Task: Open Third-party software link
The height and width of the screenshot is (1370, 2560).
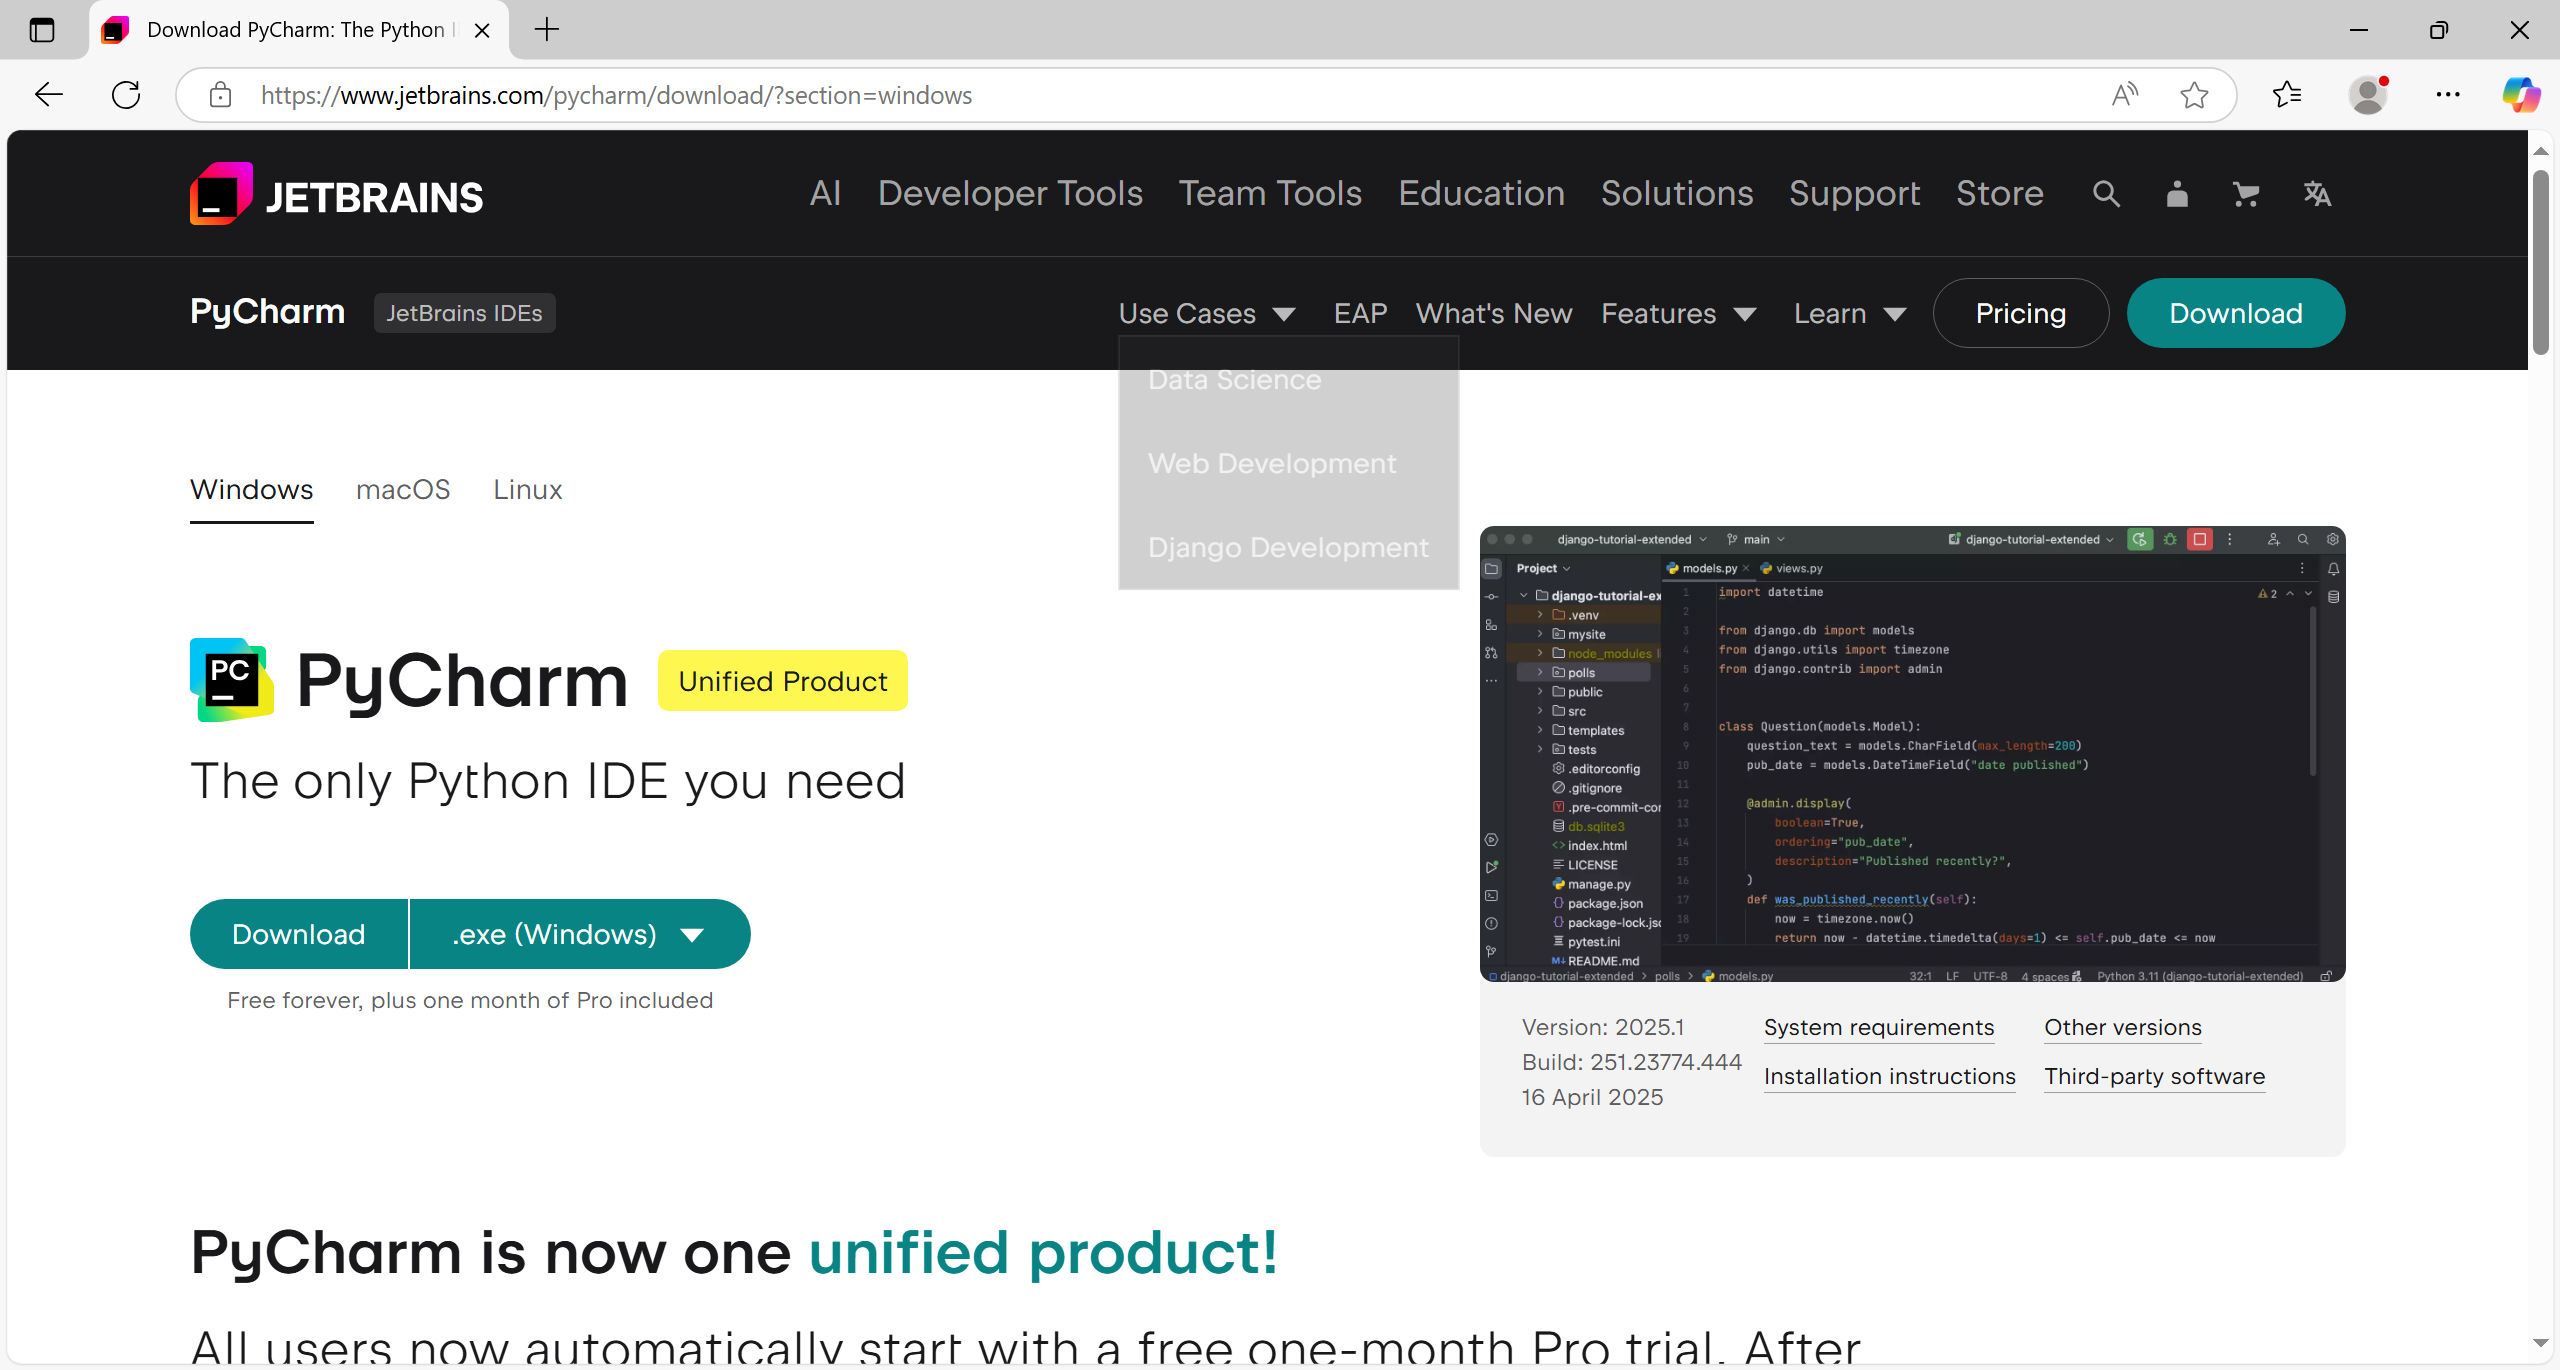Action: 2155,1077
